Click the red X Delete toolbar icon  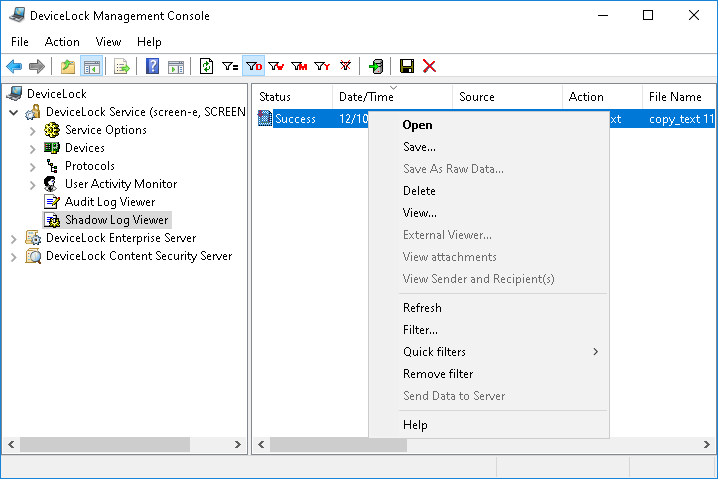tap(430, 67)
